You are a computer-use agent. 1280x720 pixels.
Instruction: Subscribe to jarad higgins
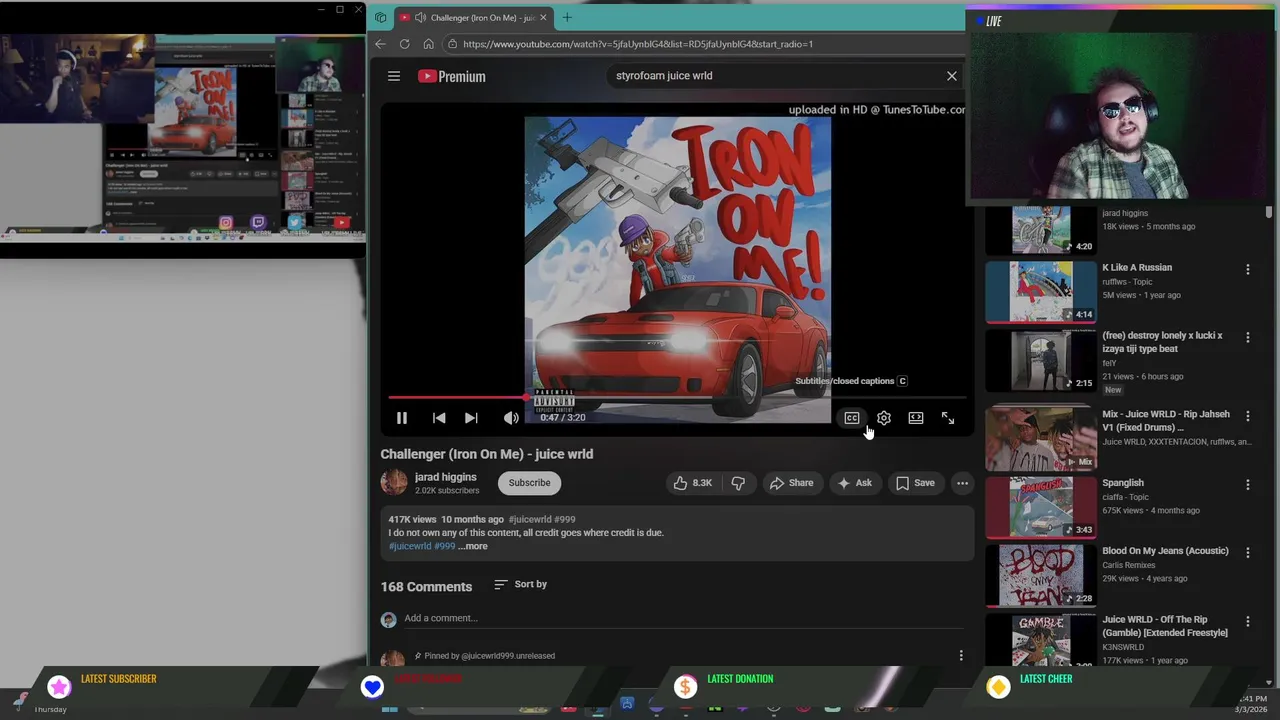click(x=529, y=483)
